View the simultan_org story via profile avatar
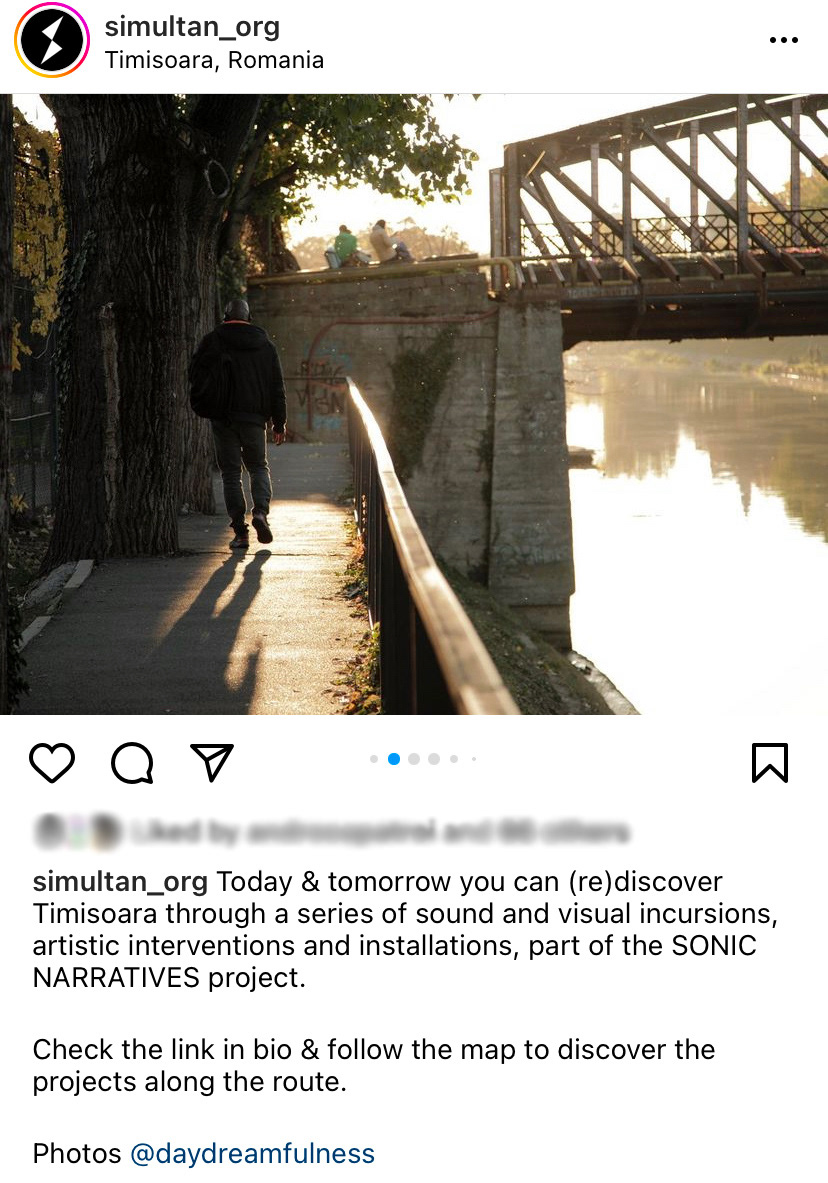Viewport: 828px width, 1183px height. pos(52,40)
